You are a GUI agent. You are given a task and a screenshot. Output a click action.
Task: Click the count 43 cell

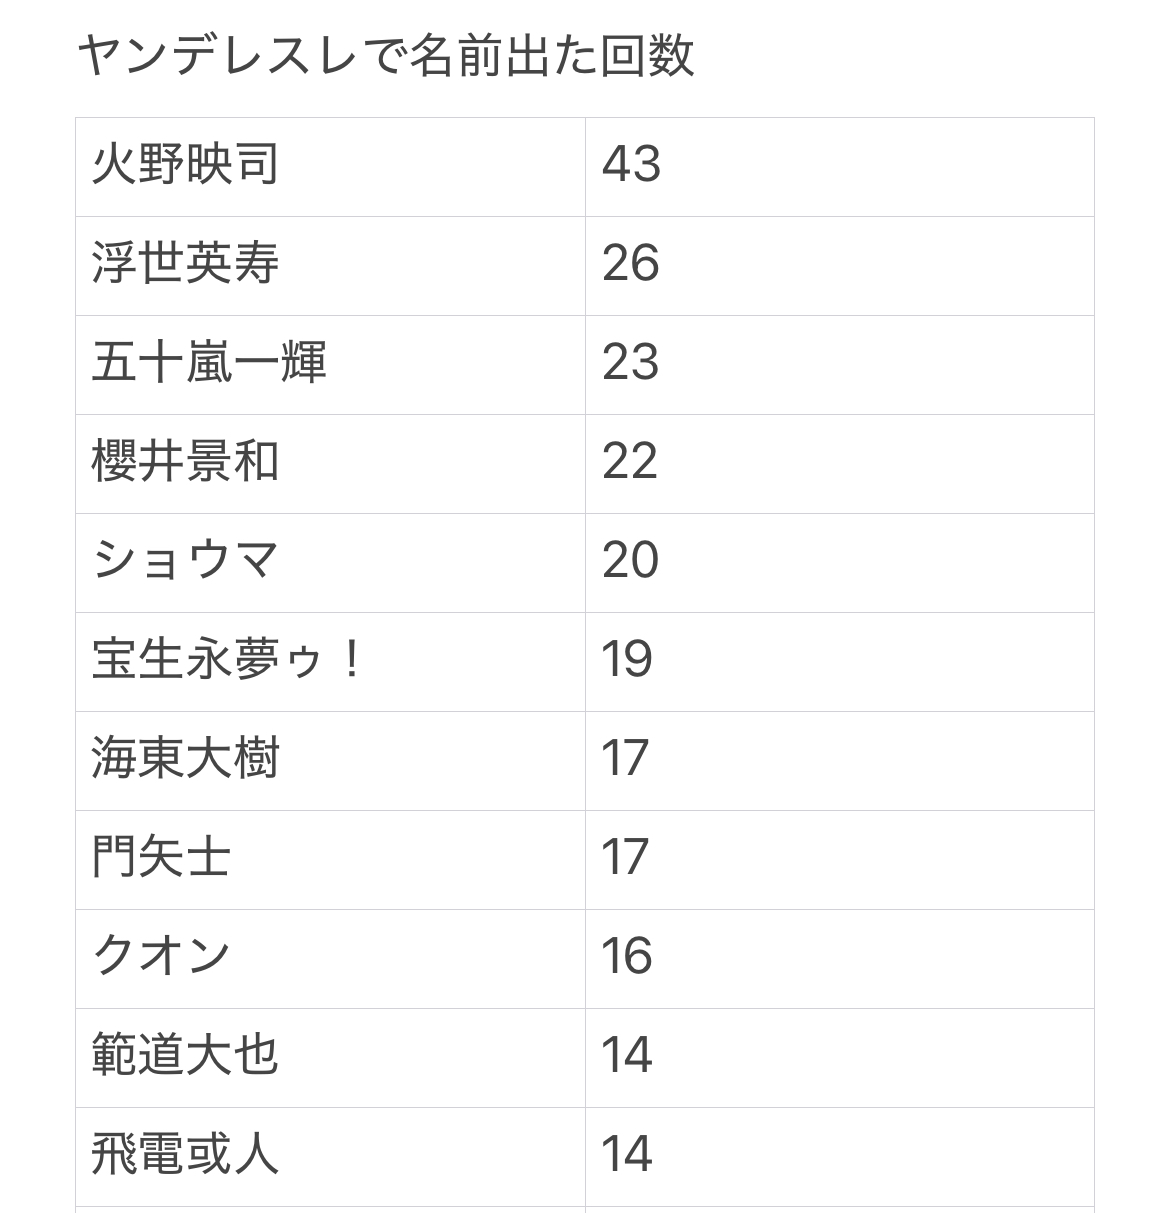(x=631, y=165)
